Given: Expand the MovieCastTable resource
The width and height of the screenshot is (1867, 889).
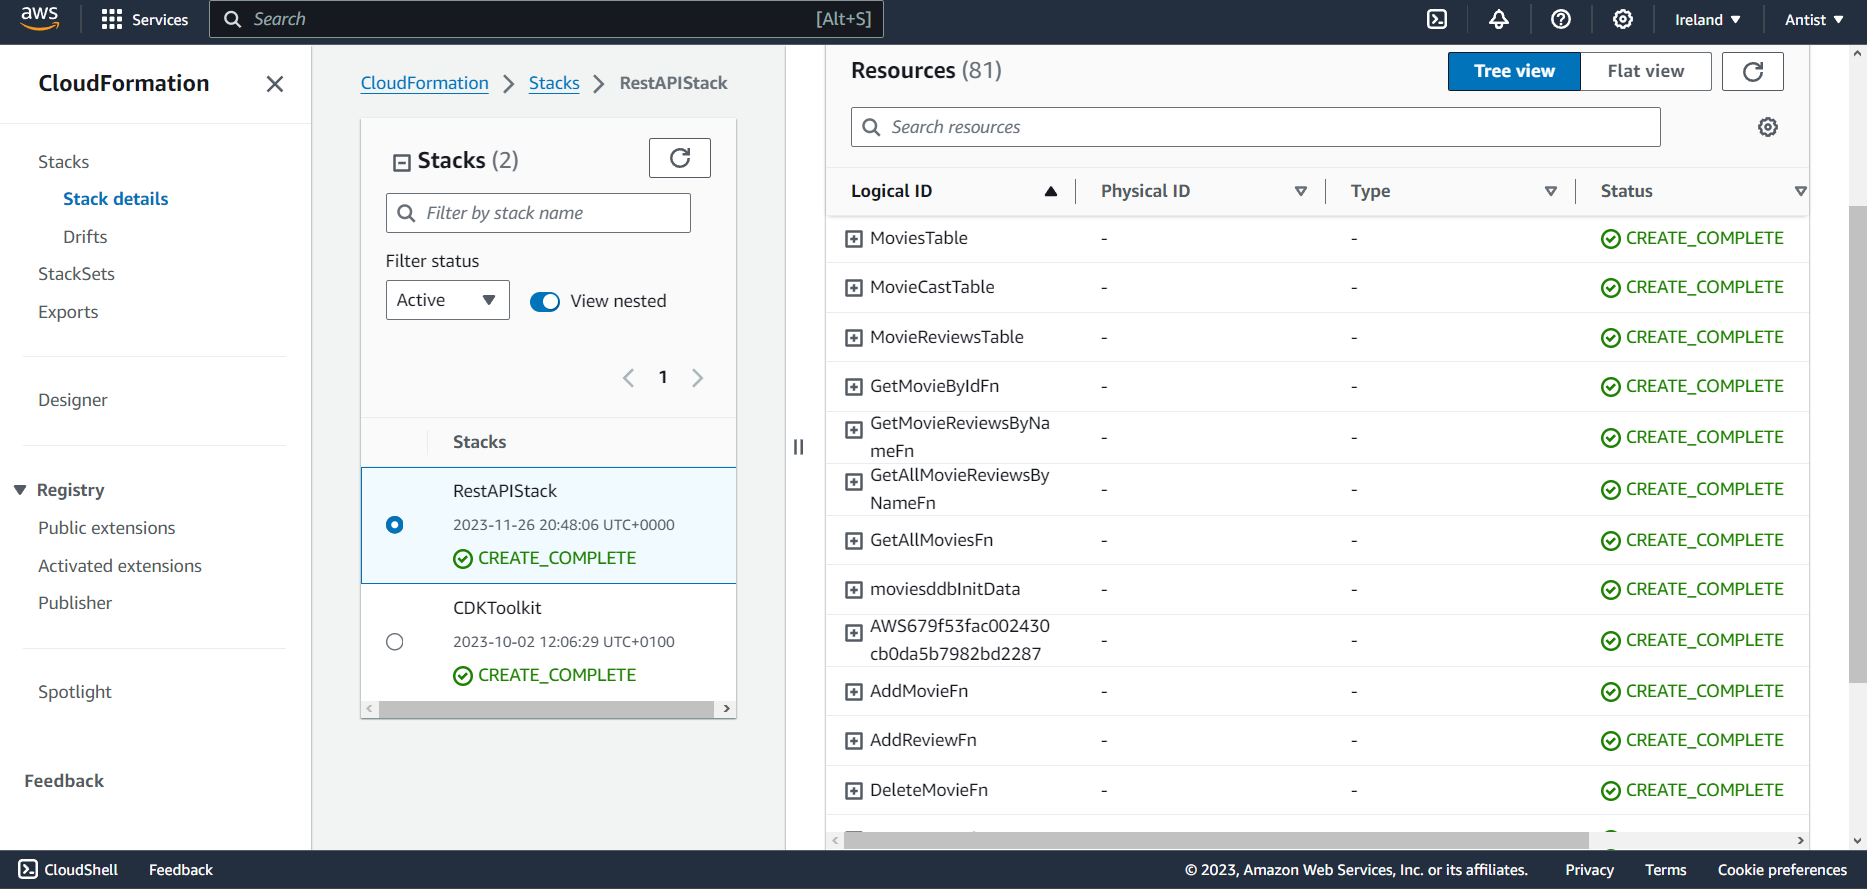Looking at the screenshot, I should tap(854, 288).
